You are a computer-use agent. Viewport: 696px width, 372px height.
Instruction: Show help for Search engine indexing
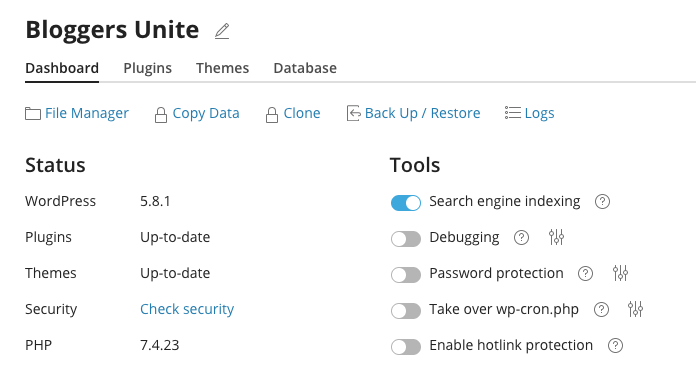pyautogui.click(x=602, y=202)
